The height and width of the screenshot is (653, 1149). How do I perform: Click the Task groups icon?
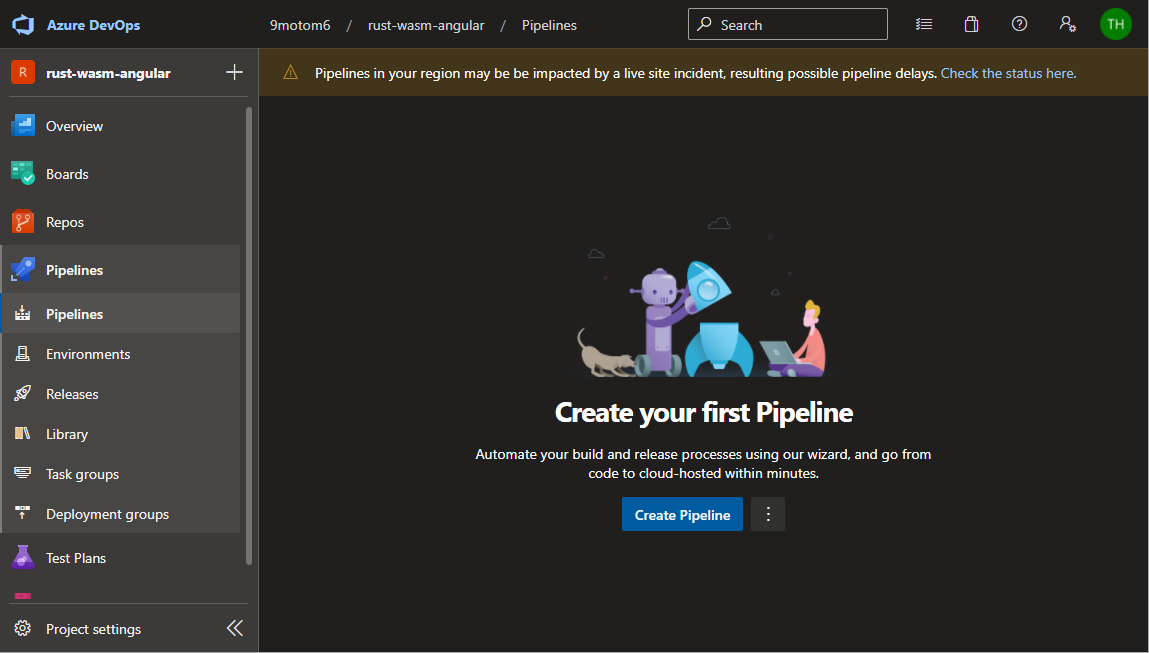[x=23, y=473]
